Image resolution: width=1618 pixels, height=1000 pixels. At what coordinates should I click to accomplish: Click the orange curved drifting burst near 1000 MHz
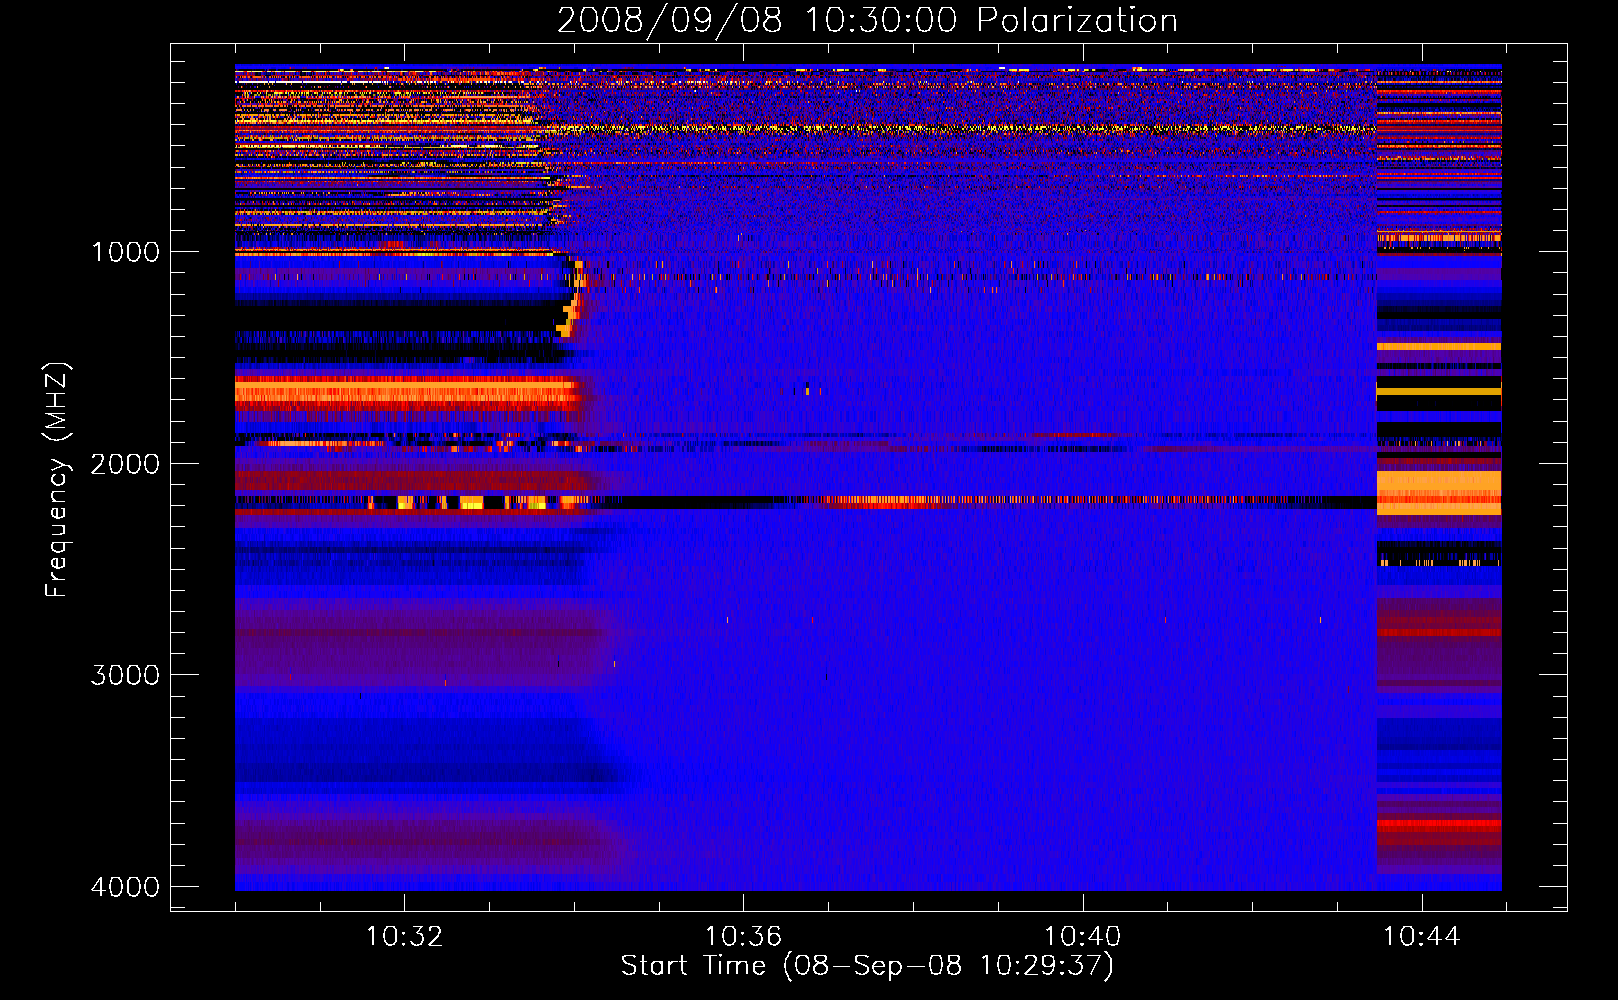[x=571, y=298]
